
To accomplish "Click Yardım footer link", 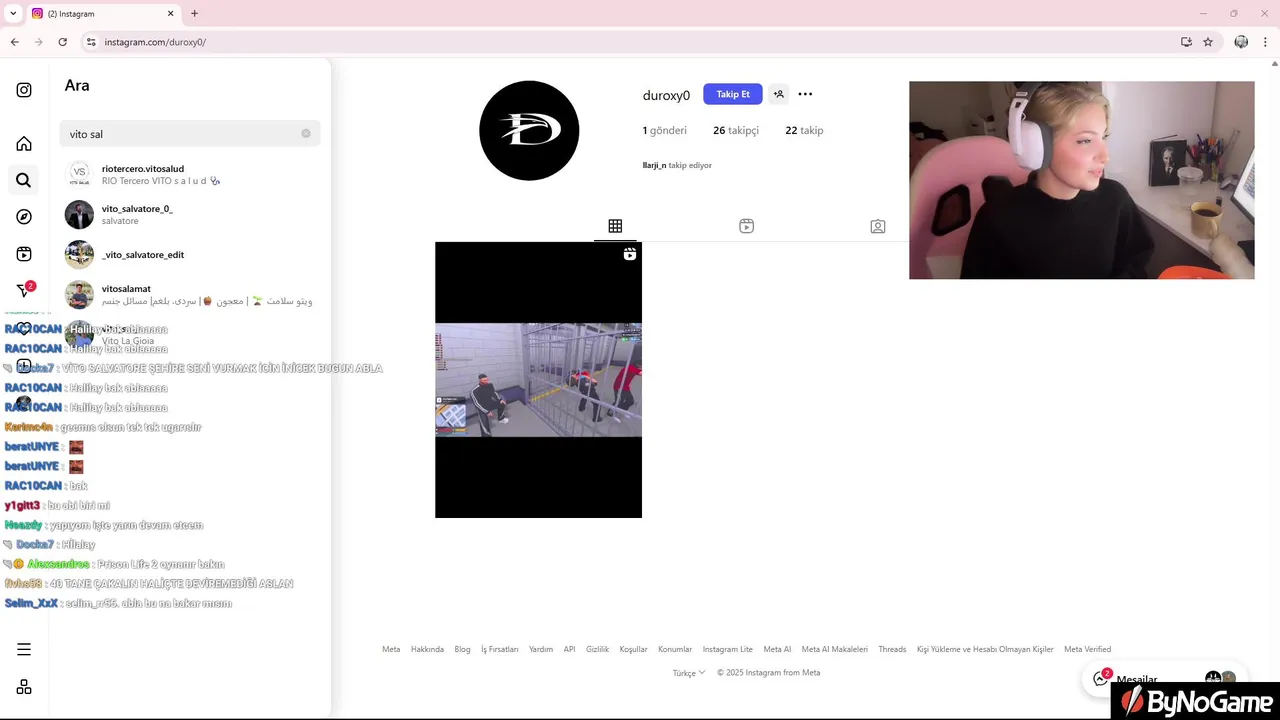I will coord(541,649).
